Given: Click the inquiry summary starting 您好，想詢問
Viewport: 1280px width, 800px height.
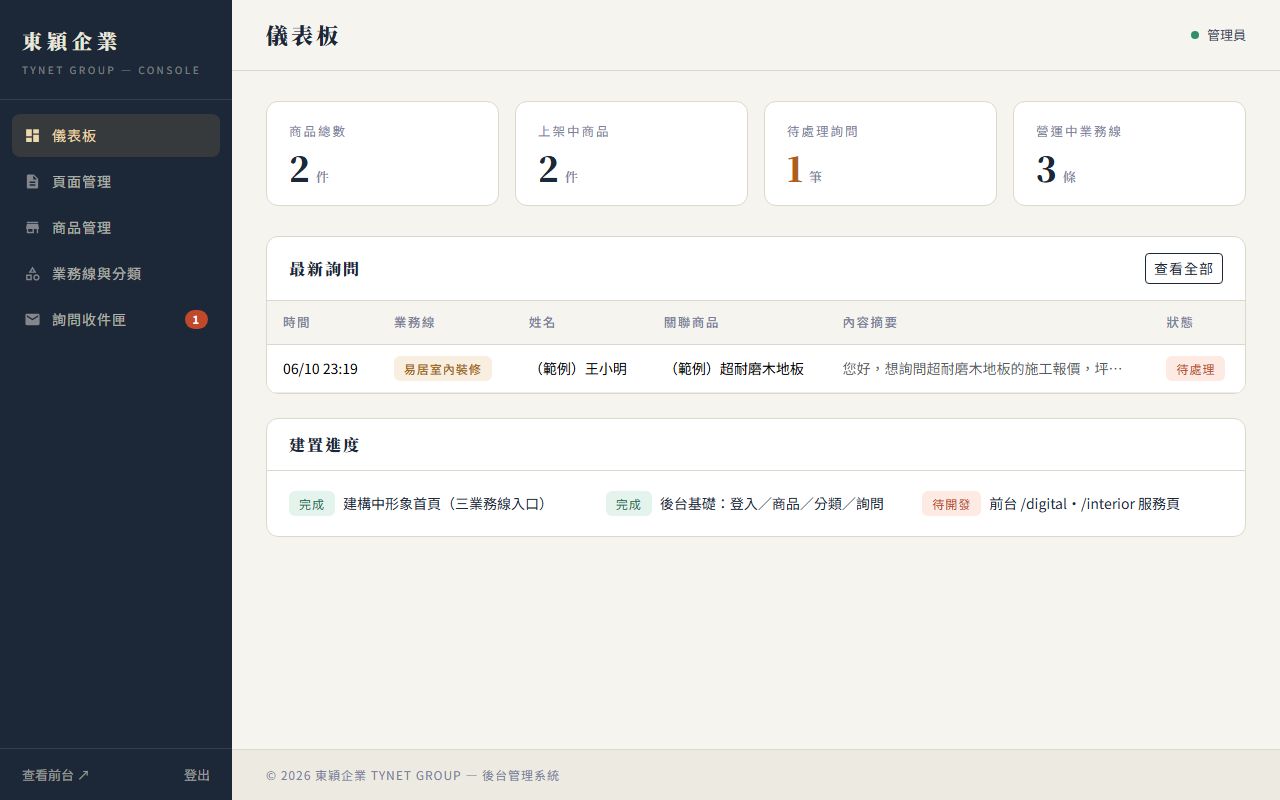Looking at the screenshot, I should click(x=983, y=369).
